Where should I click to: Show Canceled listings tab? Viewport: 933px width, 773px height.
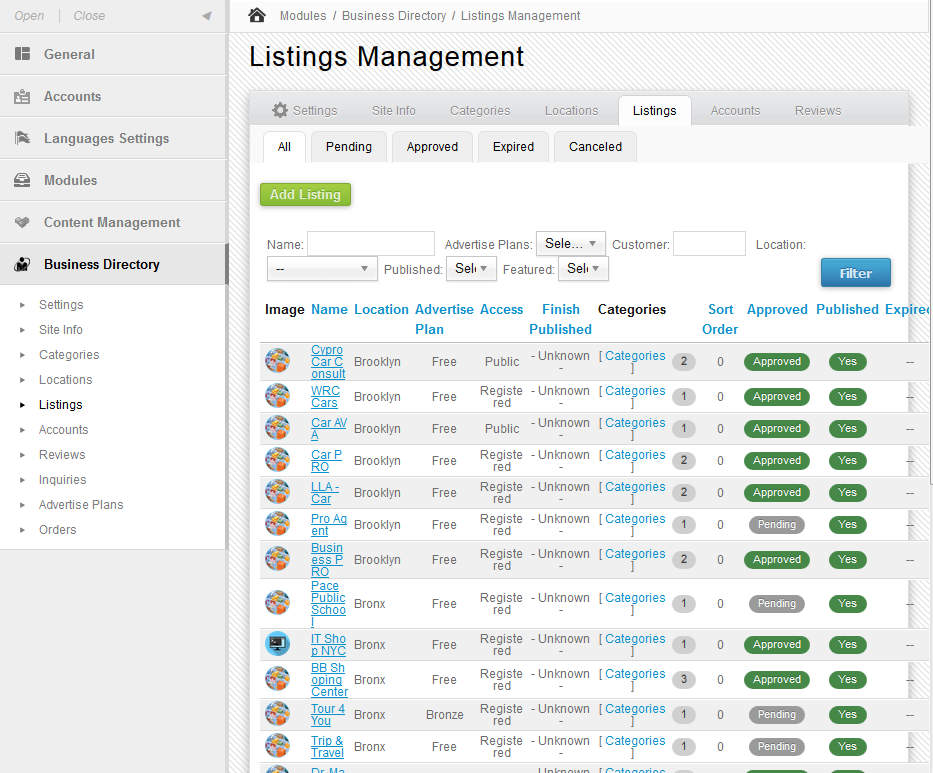[595, 146]
